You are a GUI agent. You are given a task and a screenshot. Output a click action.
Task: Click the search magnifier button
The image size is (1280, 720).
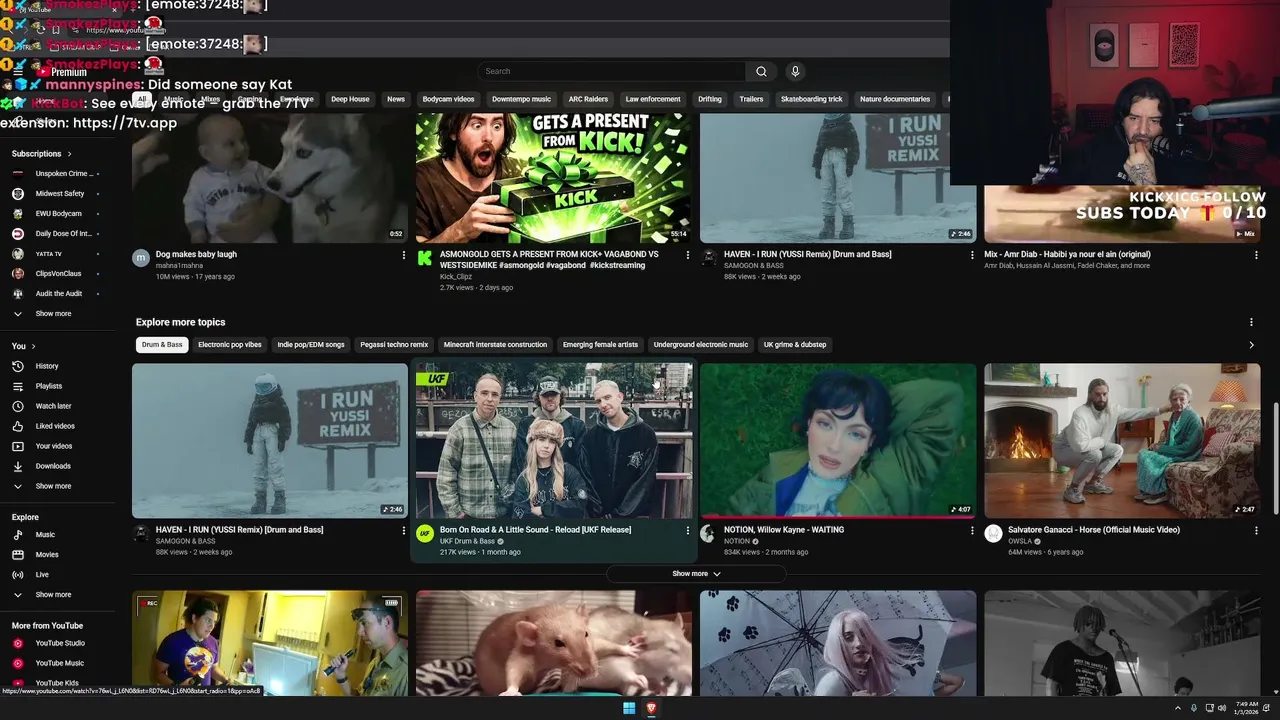761,71
